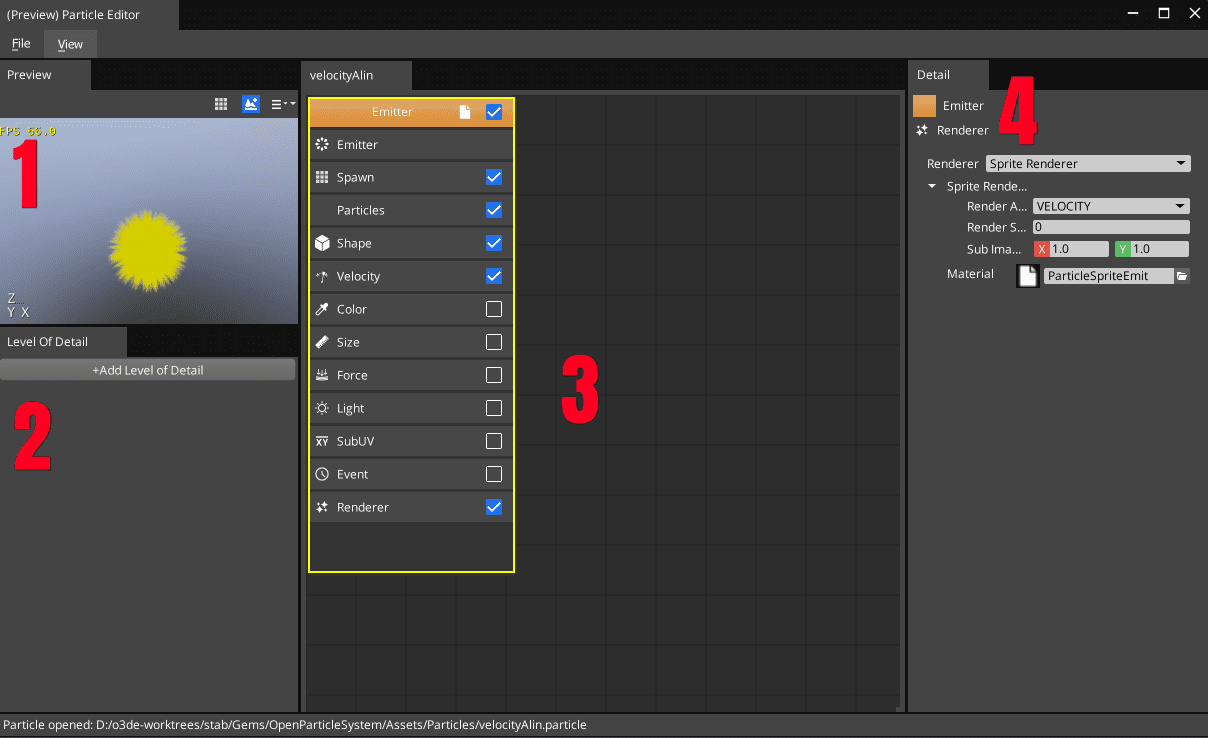
Task: Open the Sprite Renderer dropdown
Action: (1088, 164)
